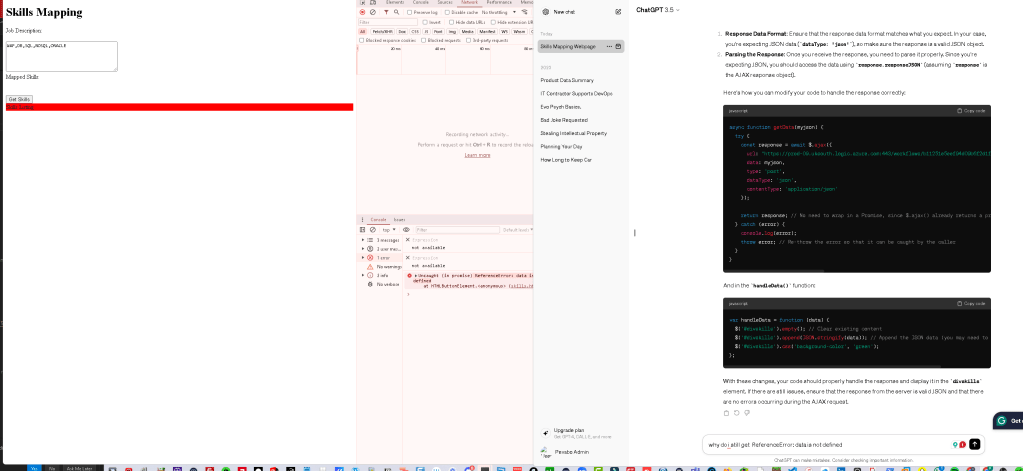1023x471 pixels.
Task: Open IT Contractor Supports DevOps chat
Action: pos(576,93)
